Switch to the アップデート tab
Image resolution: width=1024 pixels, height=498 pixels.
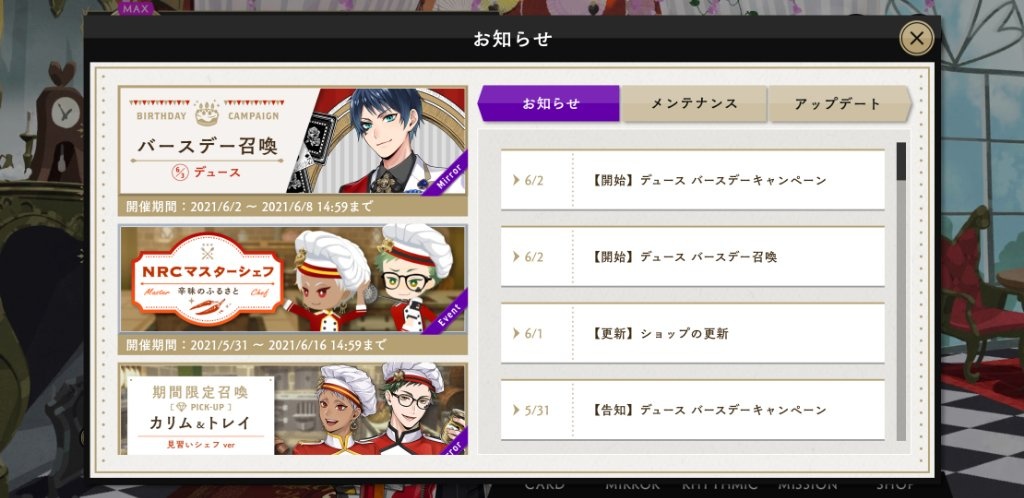tap(839, 103)
